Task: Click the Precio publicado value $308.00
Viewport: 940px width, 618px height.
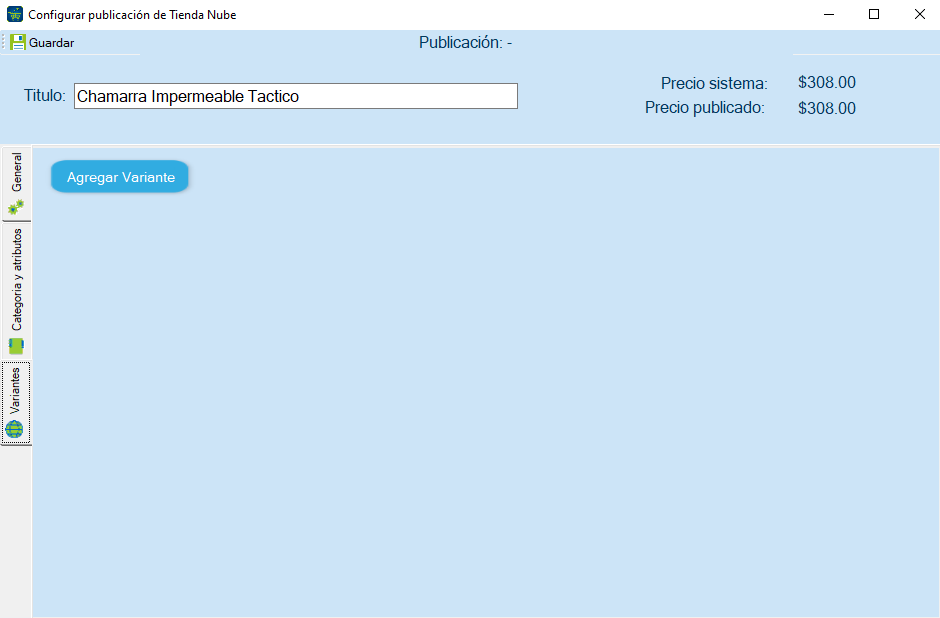Action: pyautogui.click(x=827, y=108)
